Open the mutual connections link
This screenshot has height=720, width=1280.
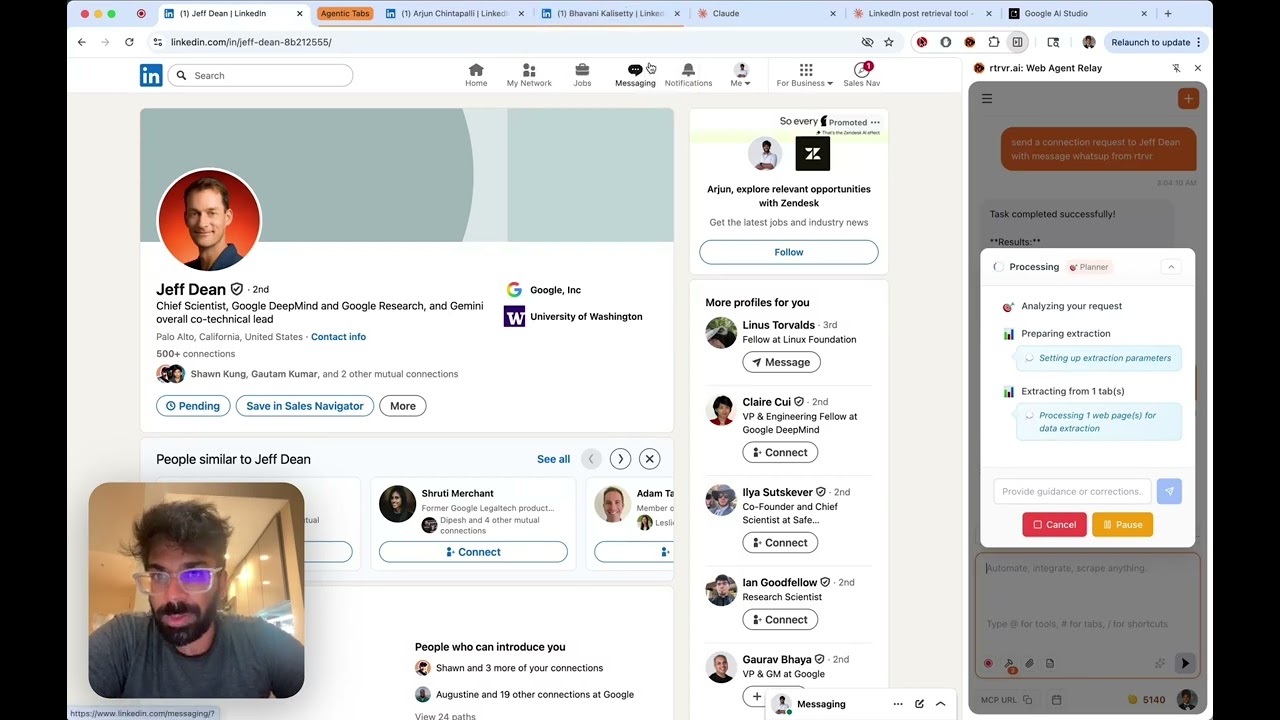pos(324,374)
